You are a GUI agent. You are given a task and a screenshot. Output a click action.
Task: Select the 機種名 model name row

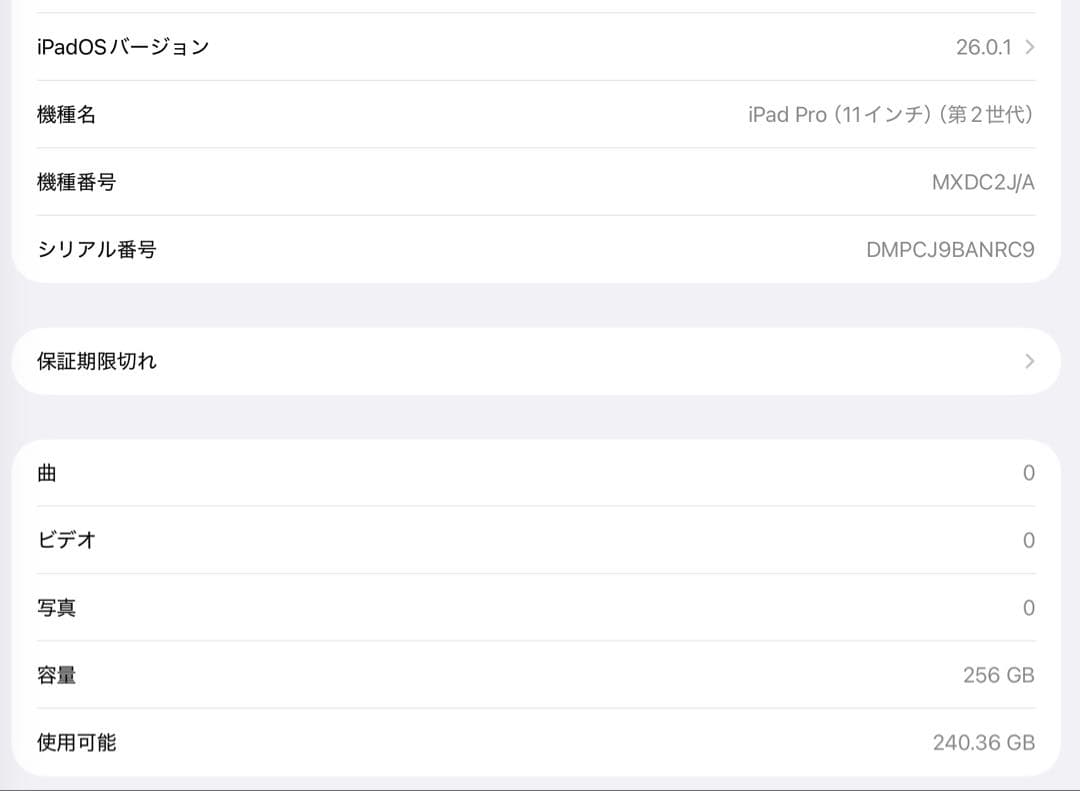540,114
